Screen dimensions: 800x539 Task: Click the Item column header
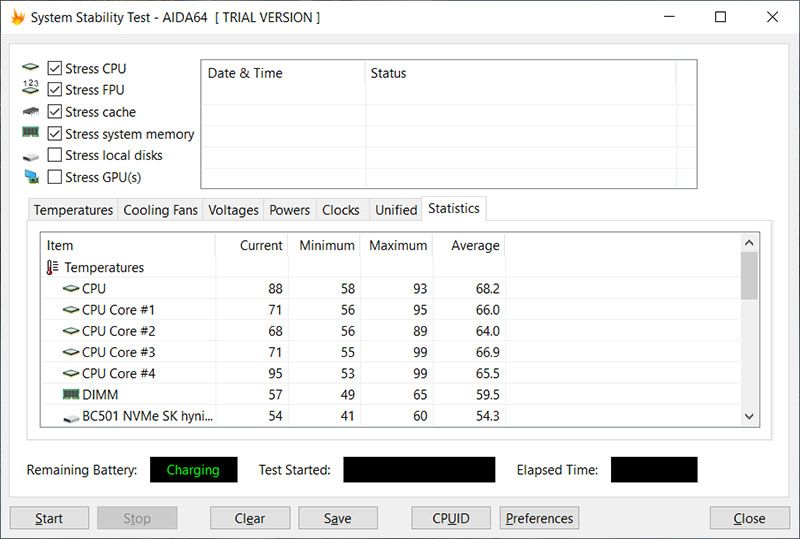pyautogui.click(x=128, y=246)
